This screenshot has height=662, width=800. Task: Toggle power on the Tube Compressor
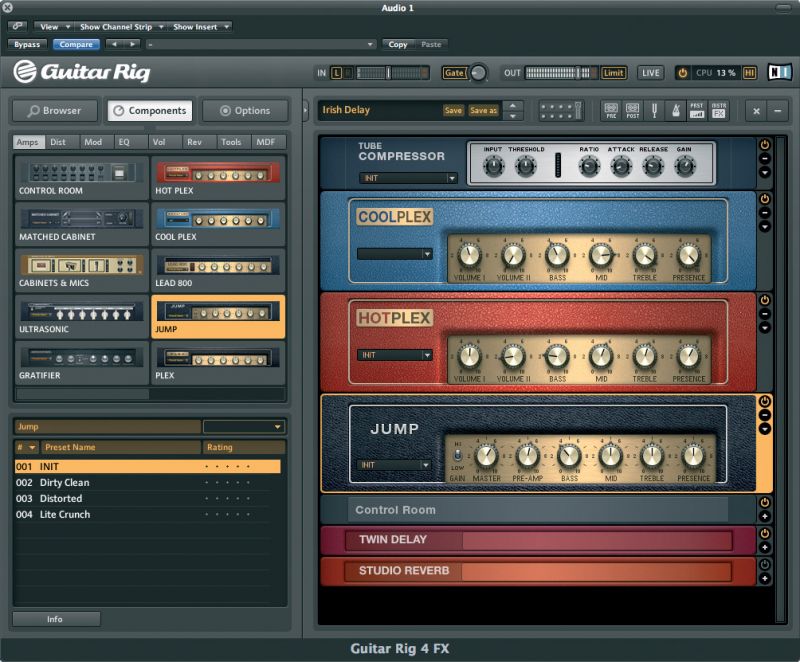click(764, 145)
